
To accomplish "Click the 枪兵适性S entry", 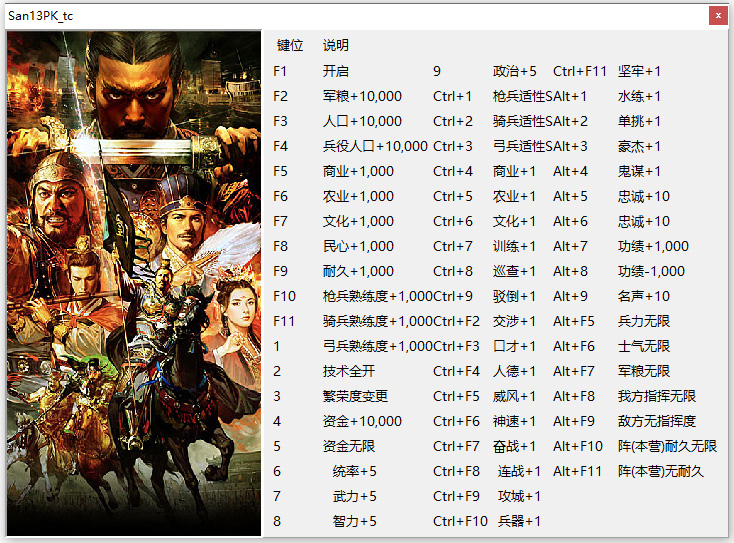I will [x=522, y=96].
